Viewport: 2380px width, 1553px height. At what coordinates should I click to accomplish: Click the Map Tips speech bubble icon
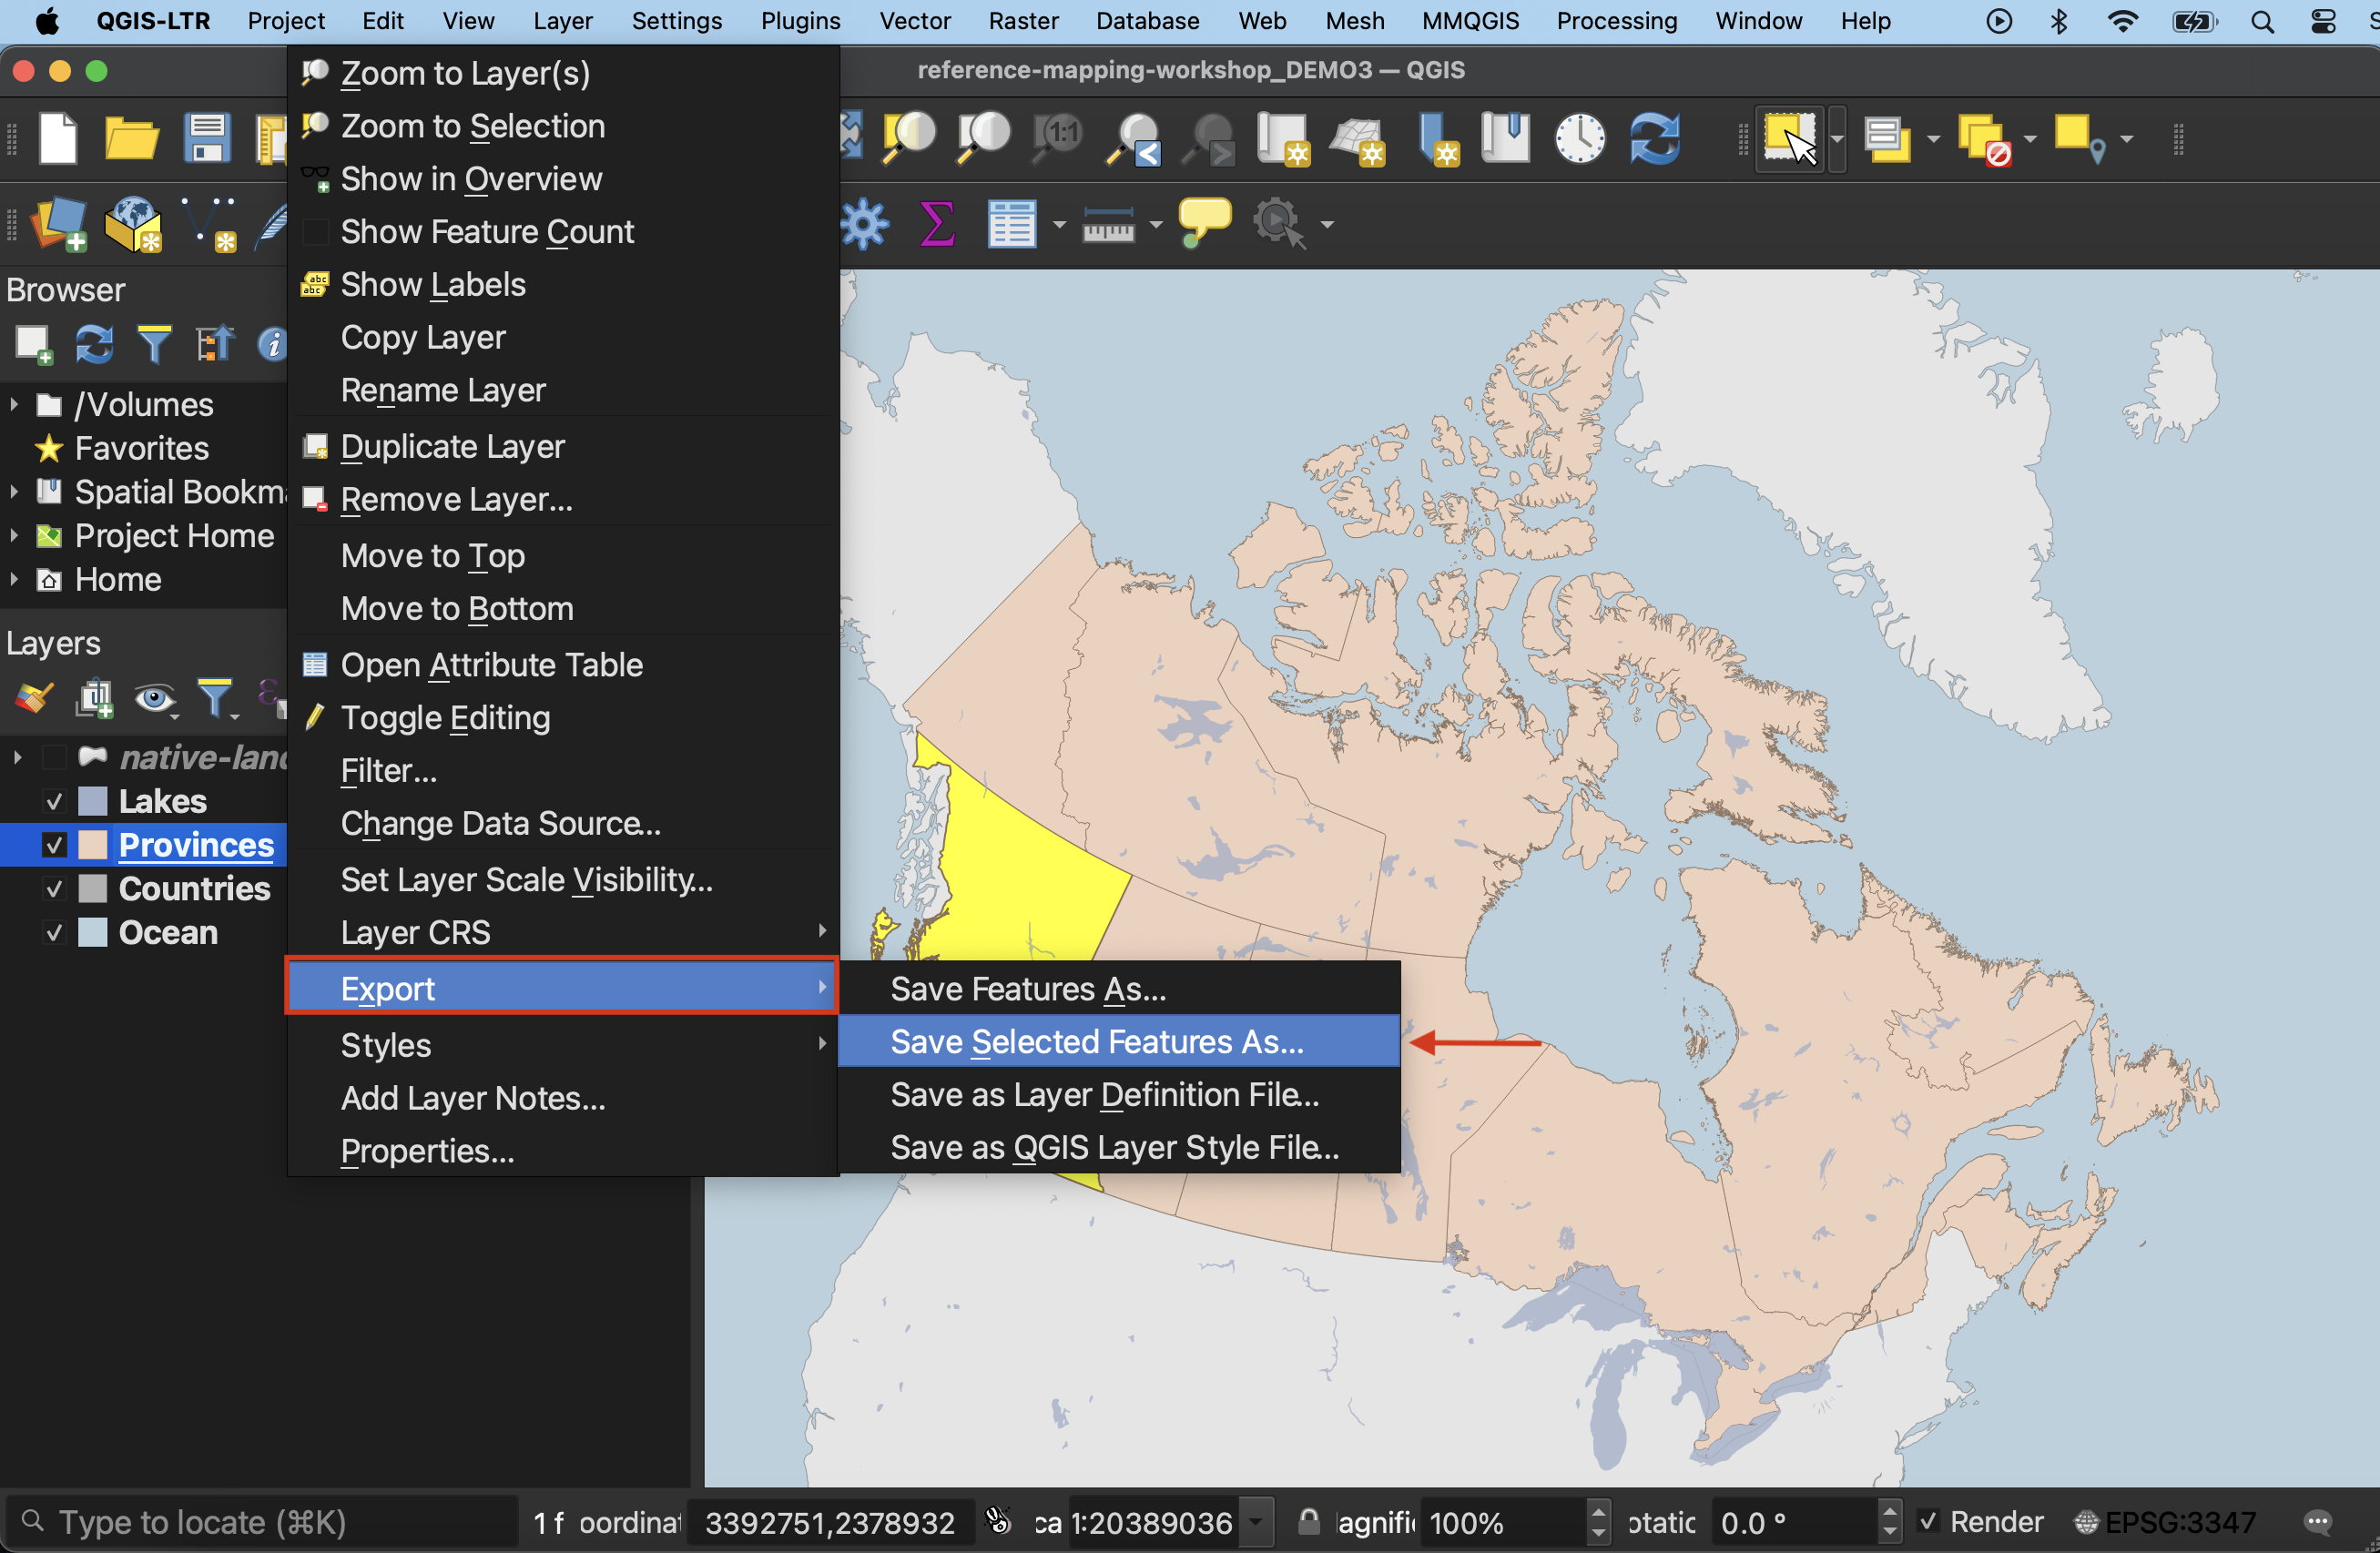1203,222
